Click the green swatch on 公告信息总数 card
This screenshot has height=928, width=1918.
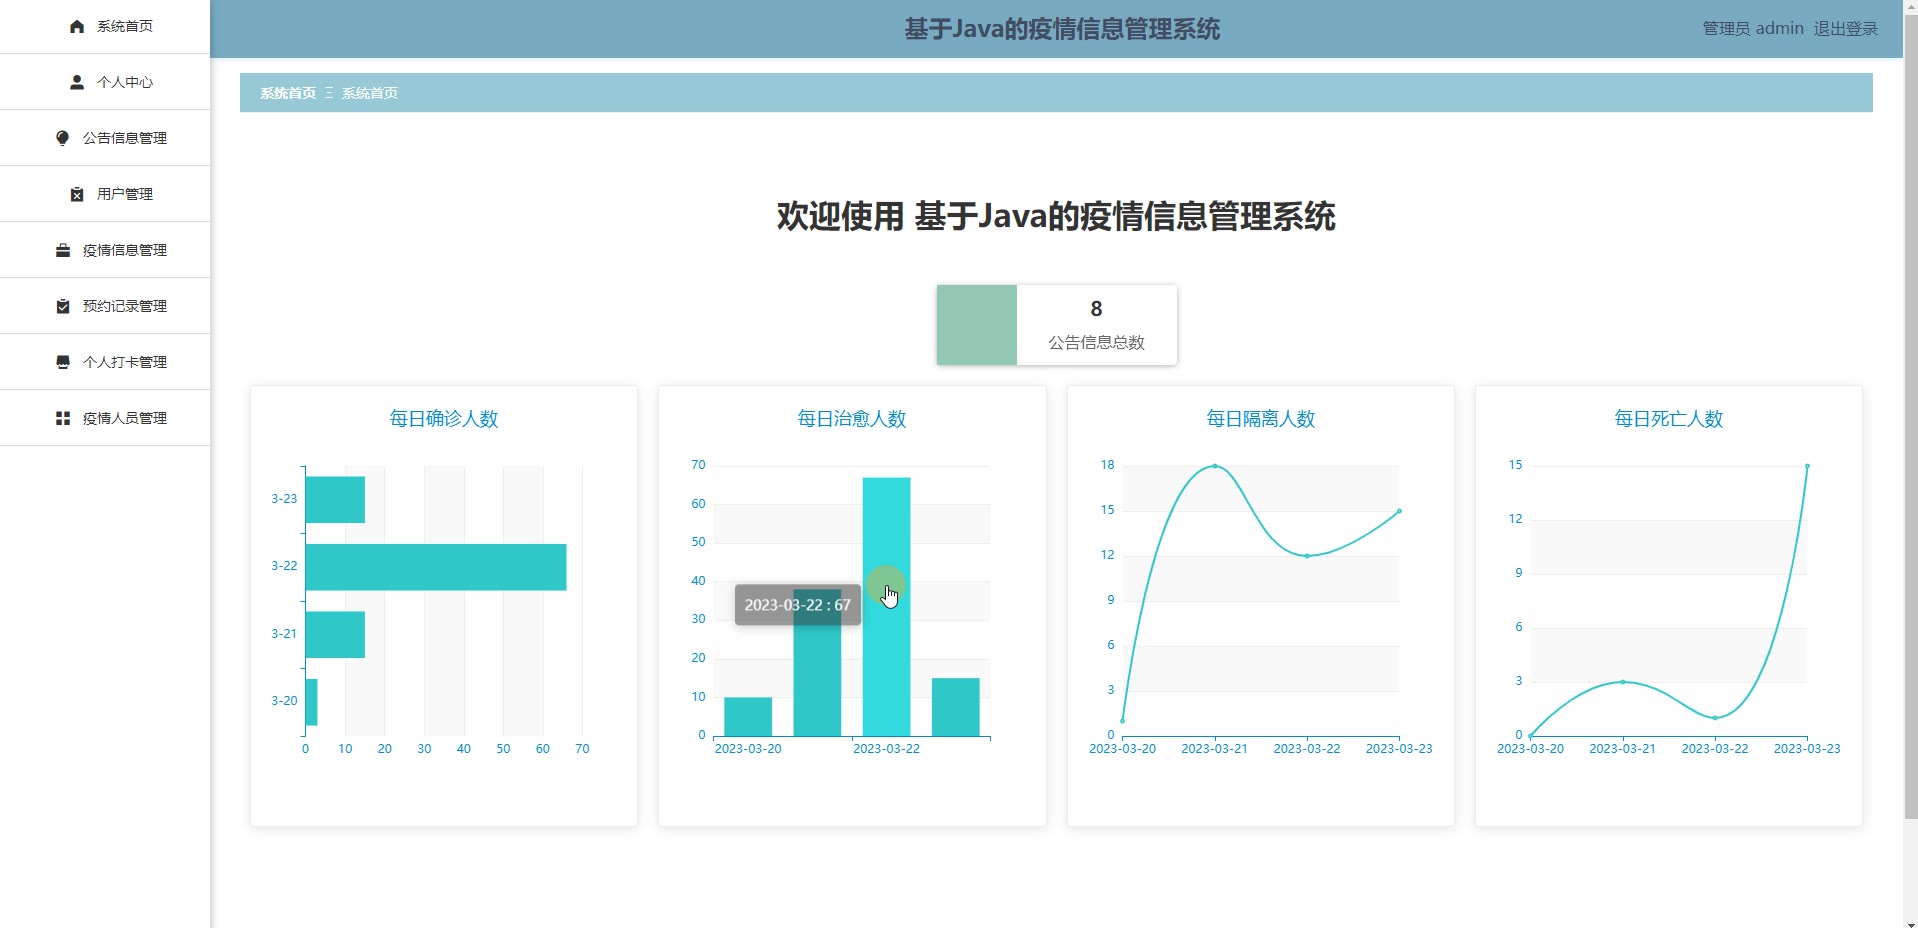click(976, 325)
